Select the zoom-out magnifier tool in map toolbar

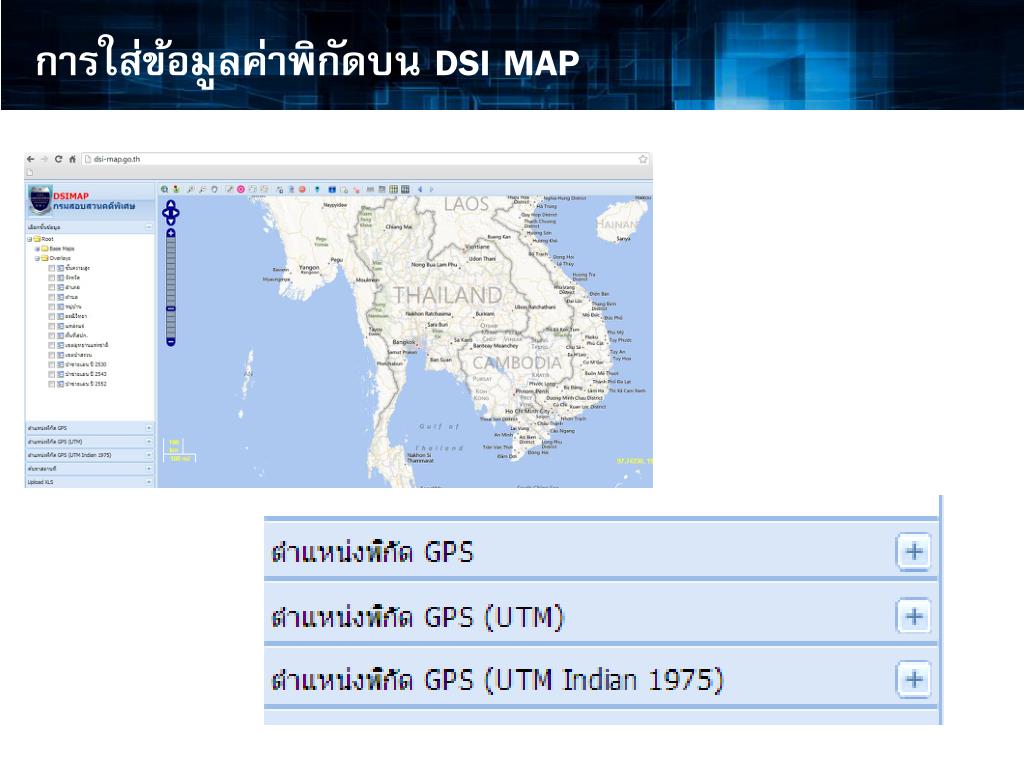coord(202,189)
